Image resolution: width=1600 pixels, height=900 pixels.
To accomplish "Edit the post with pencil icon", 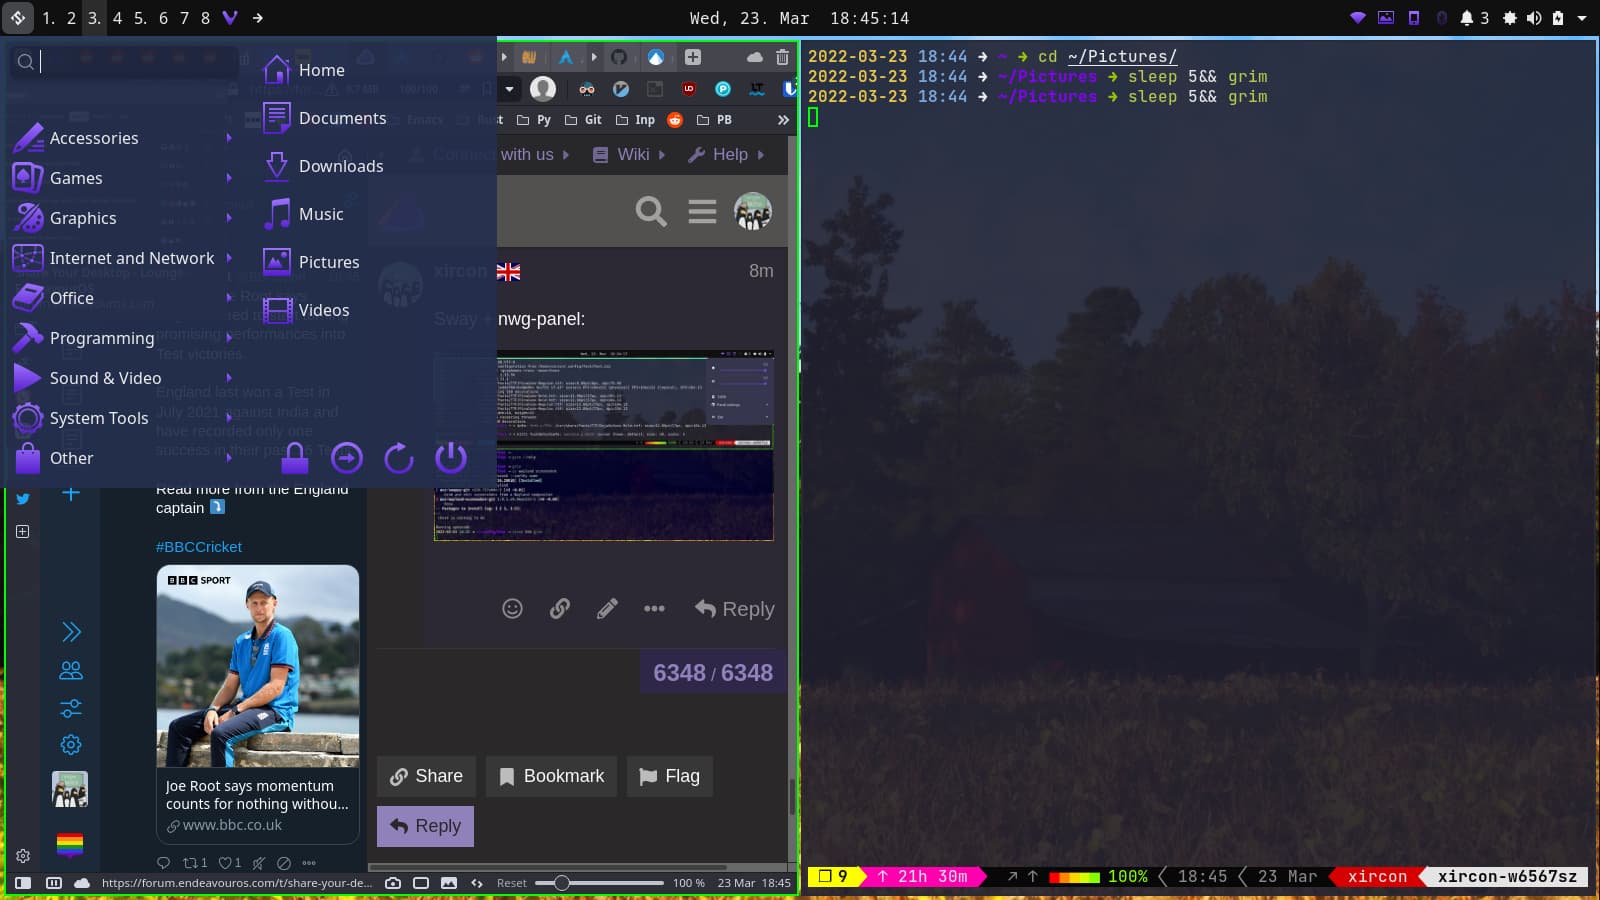I will coord(607,608).
